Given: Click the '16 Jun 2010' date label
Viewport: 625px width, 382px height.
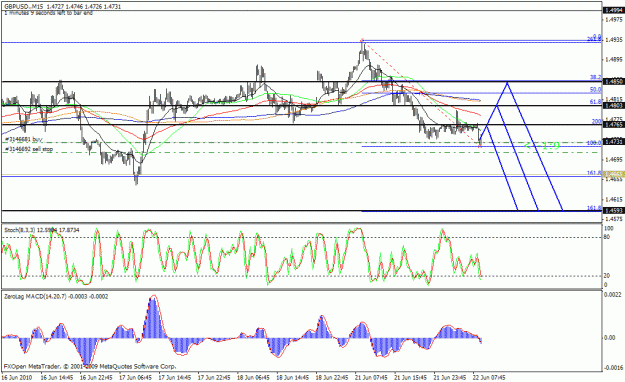Looking at the screenshot, I should (17, 377).
